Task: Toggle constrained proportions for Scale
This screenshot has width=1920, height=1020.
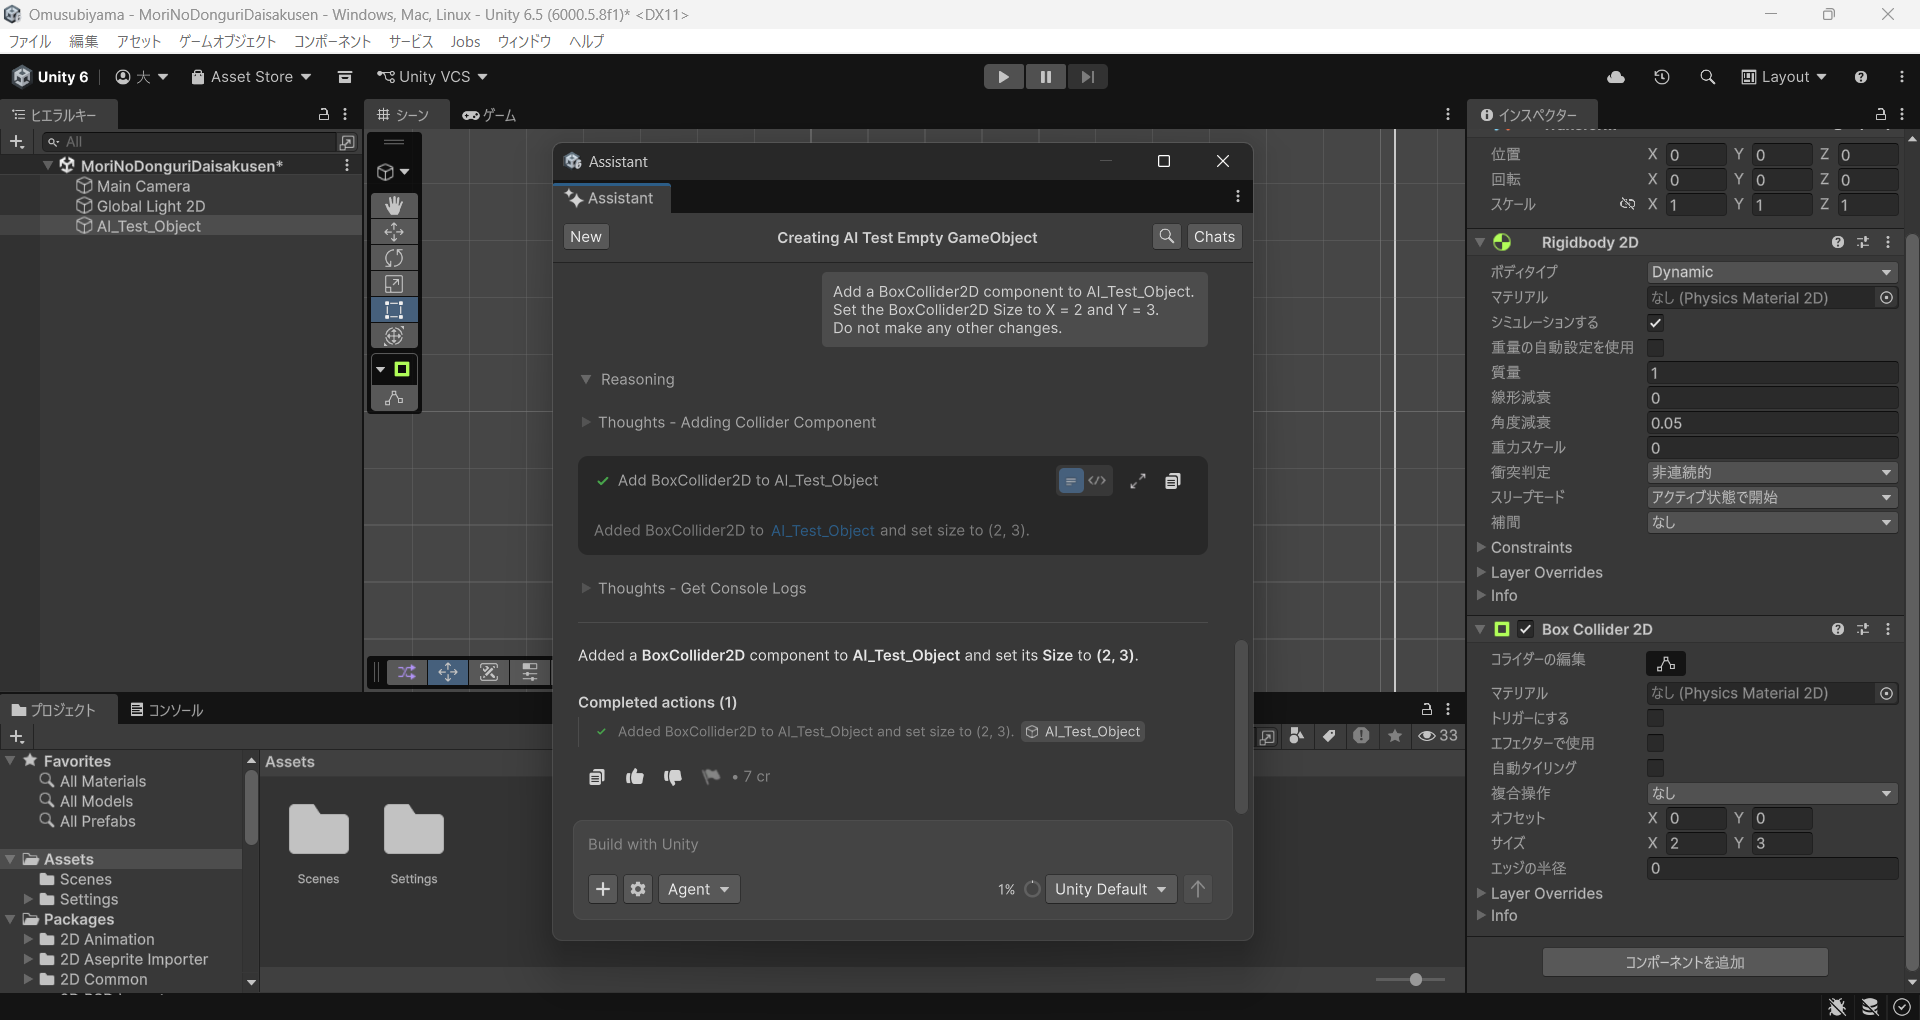Action: click(1627, 204)
